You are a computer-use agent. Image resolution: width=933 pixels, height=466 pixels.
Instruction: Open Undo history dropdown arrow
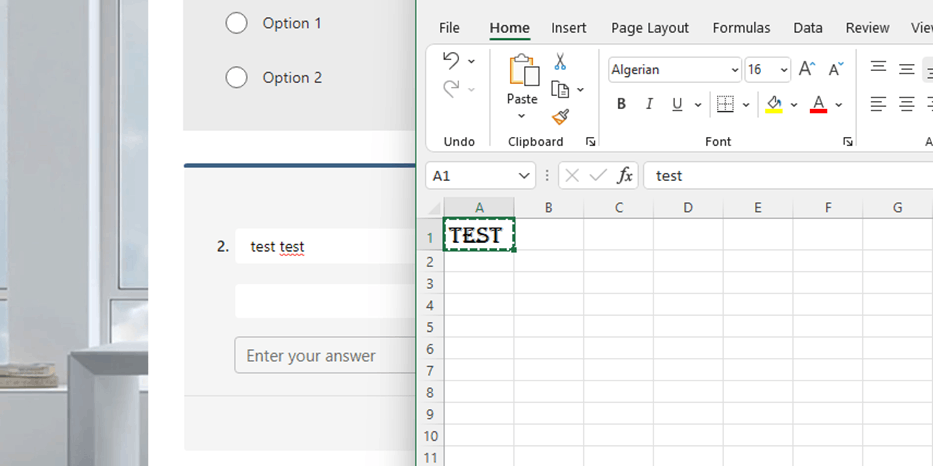coord(471,61)
